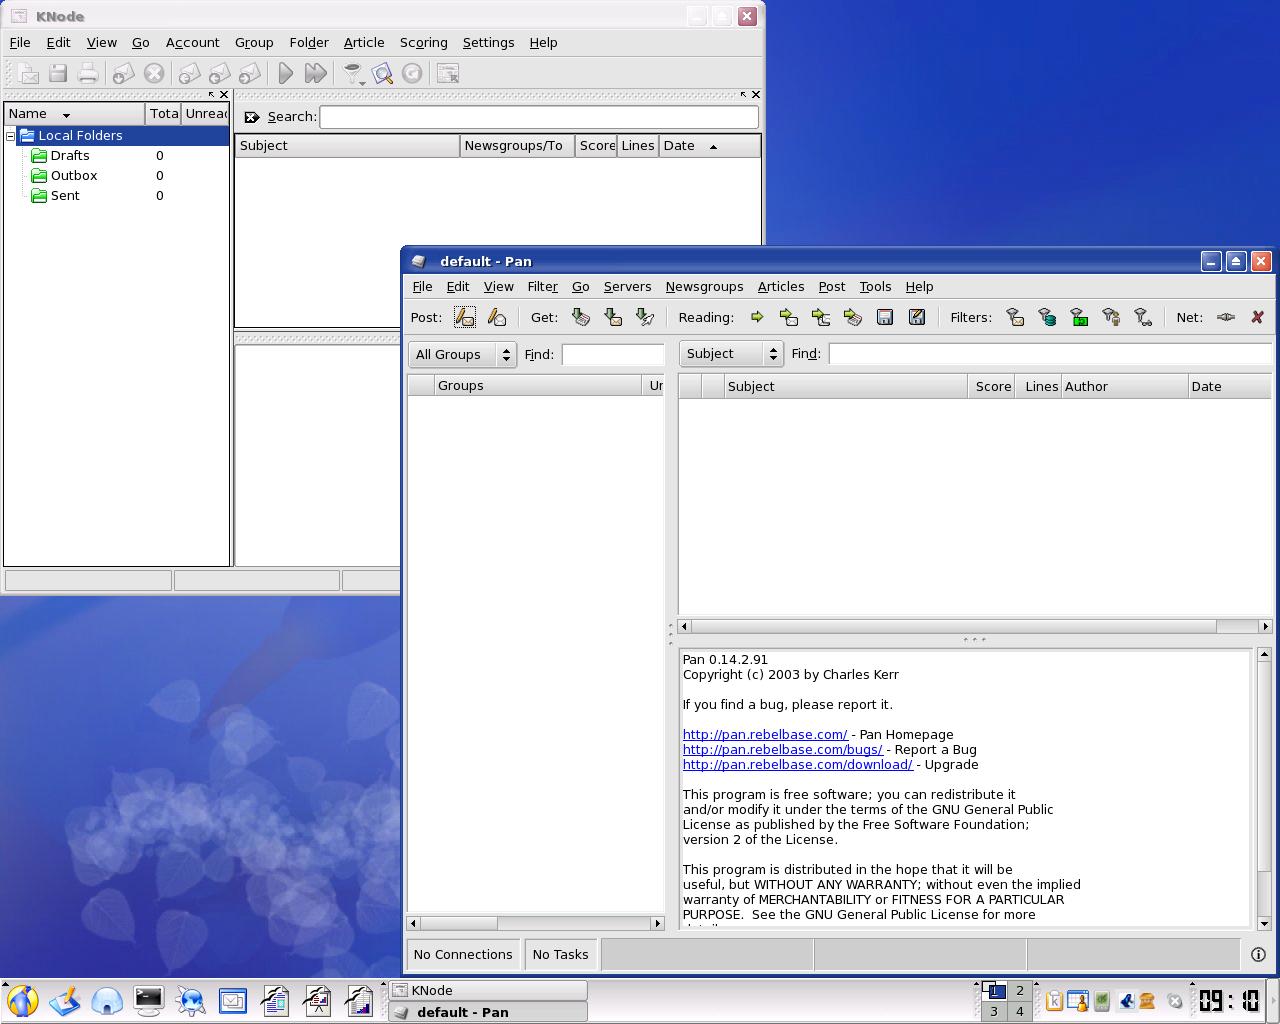Click Date column sort header in KNode
Image resolution: width=1280 pixels, height=1024 pixels.
click(x=709, y=146)
